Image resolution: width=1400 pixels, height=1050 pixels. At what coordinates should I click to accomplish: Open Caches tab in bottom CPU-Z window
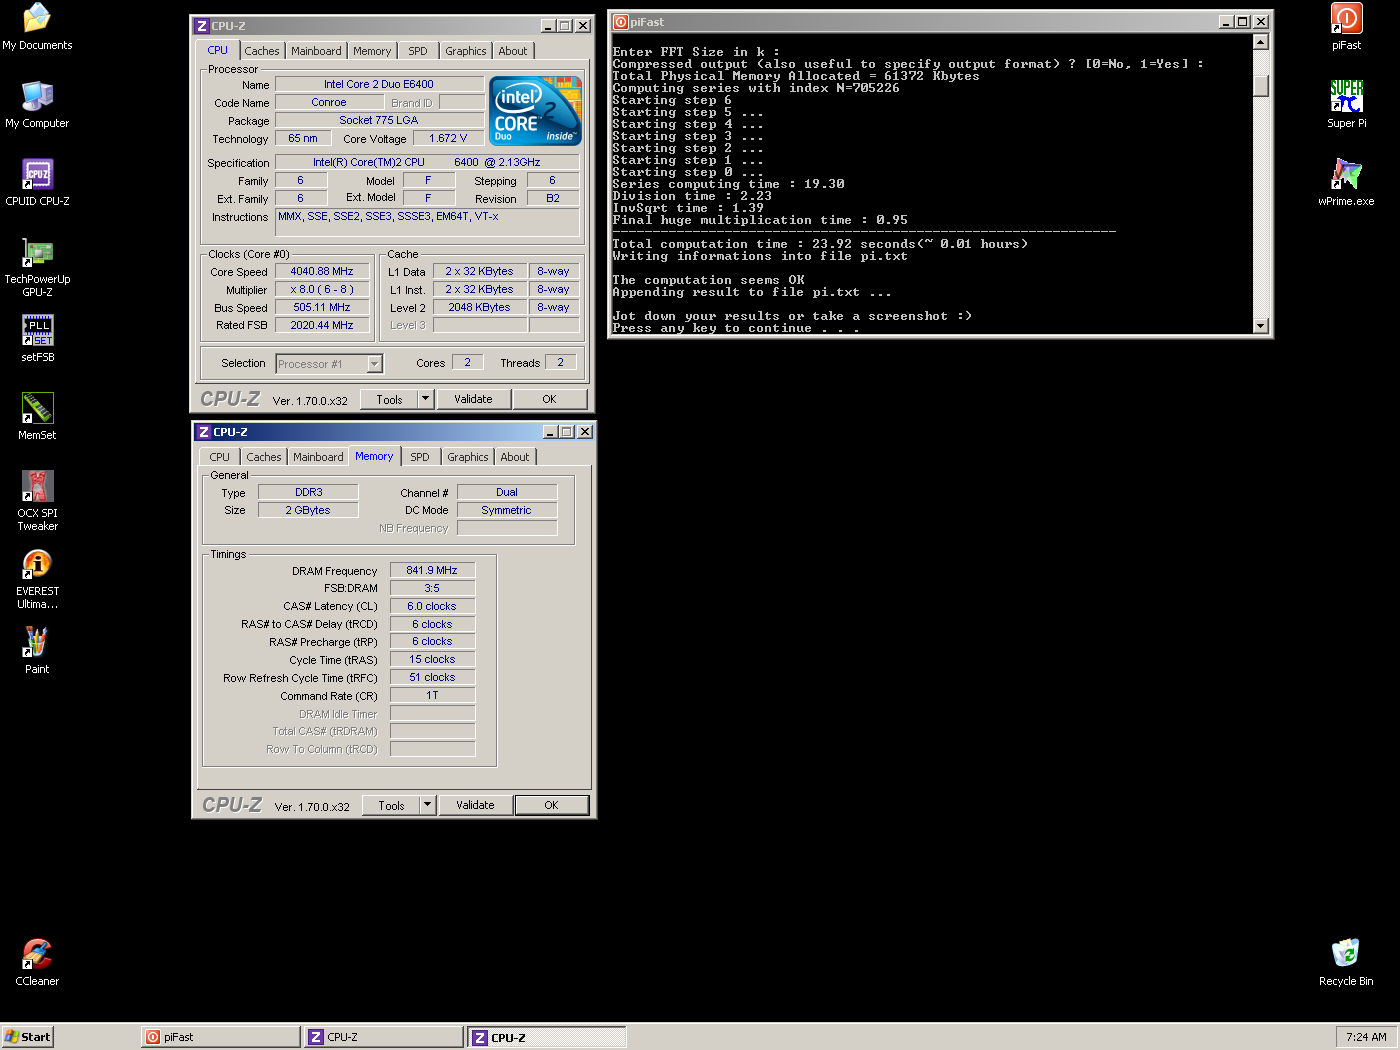click(x=264, y=457)
